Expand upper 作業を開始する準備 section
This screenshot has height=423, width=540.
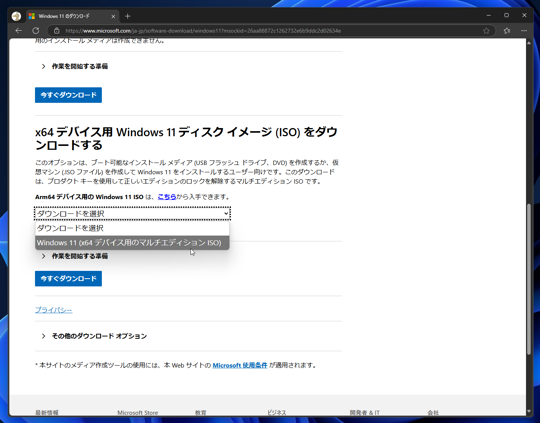click(x=75, y=66)
